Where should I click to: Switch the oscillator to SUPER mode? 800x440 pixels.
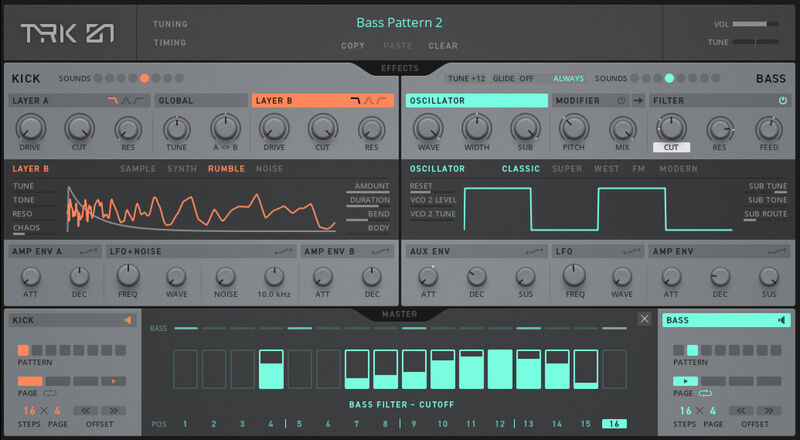(x=567, y=168)
